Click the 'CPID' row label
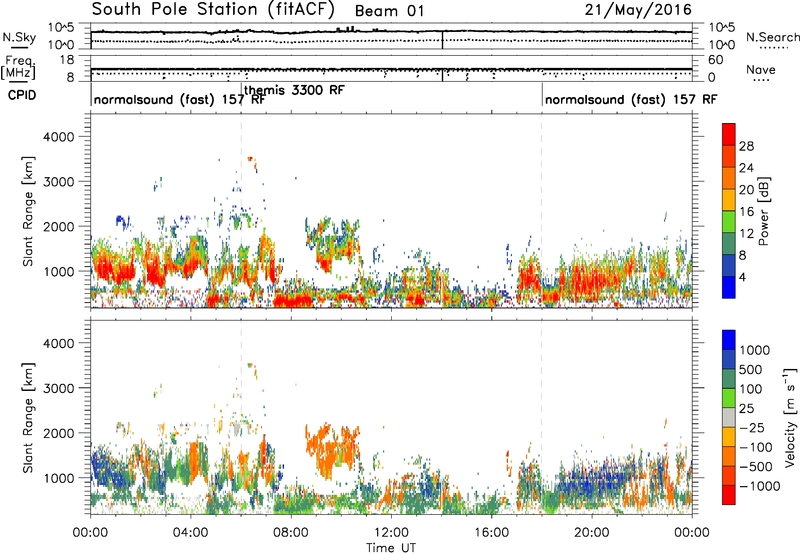 pos(22,95)
